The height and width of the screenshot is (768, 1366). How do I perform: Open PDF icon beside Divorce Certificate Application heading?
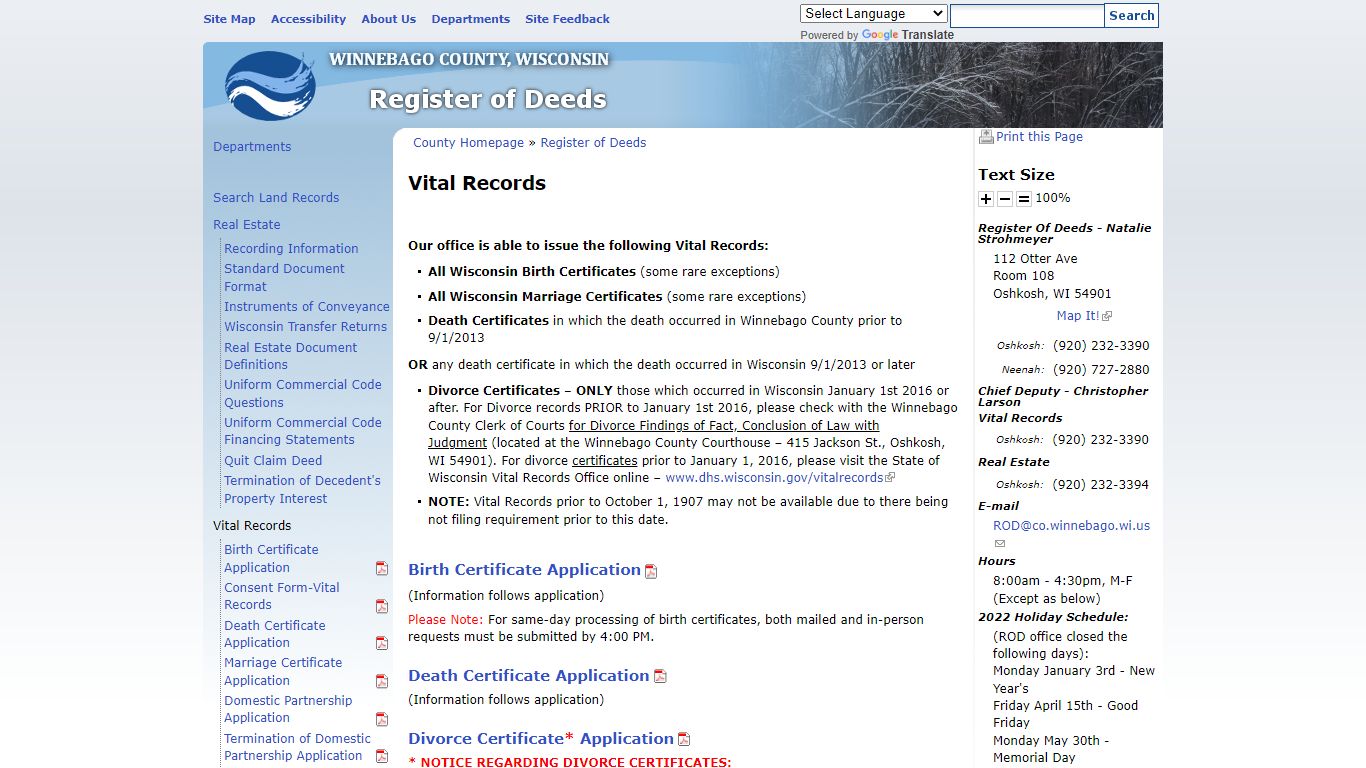[x=684, y=739]
